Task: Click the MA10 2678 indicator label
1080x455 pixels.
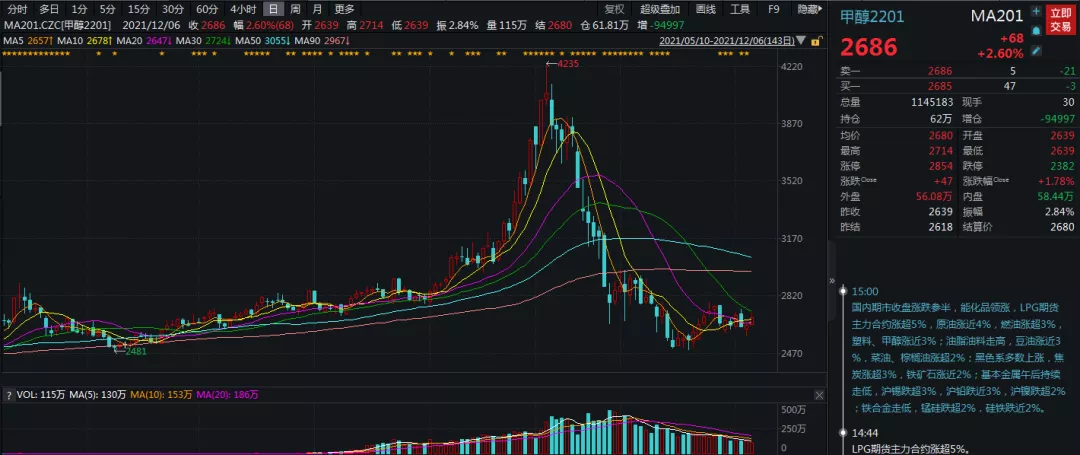Action: 85,41
